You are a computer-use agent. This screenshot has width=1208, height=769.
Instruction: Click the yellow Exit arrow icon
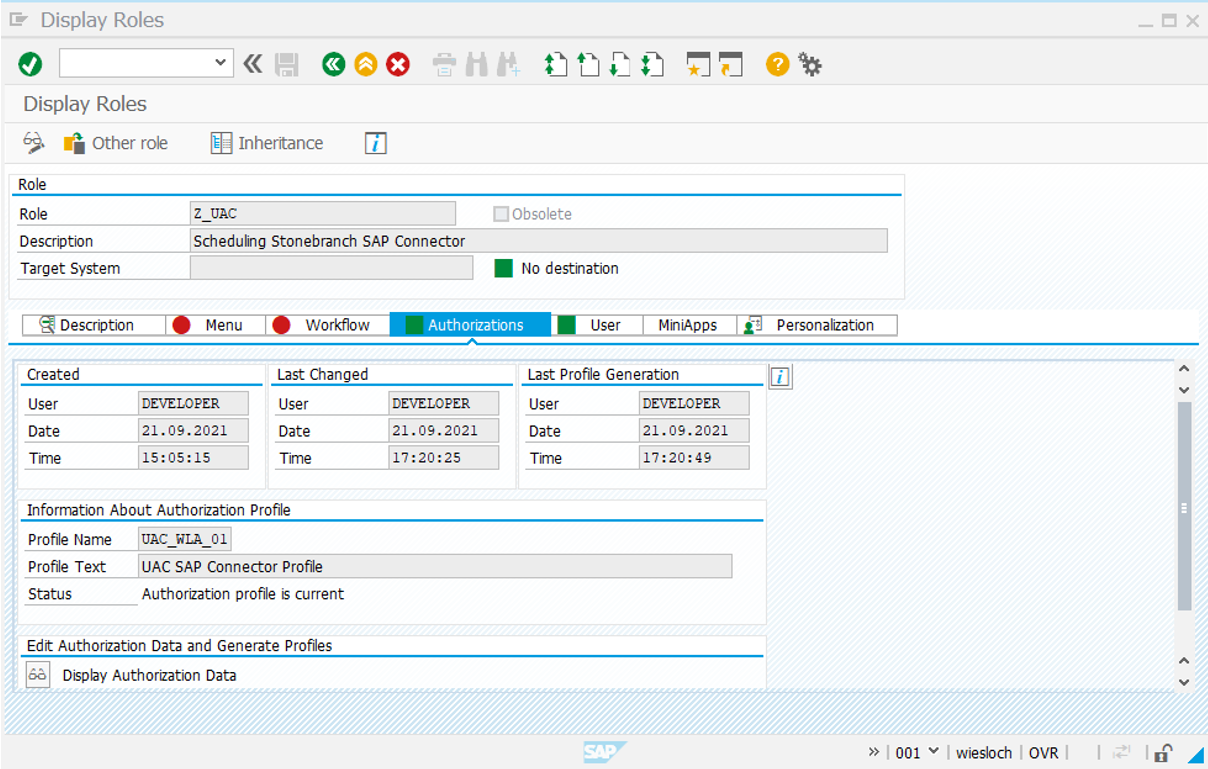pos(366,65)
